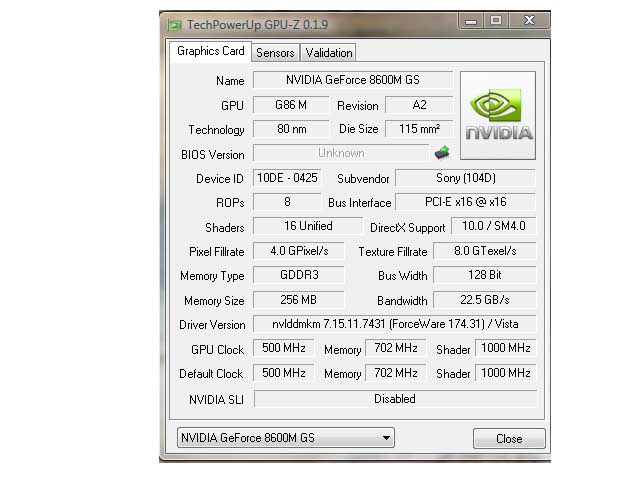Click the BIOS save chip icon
The image size is (640, 480).
pyautogui.click(x=442, y=153)
